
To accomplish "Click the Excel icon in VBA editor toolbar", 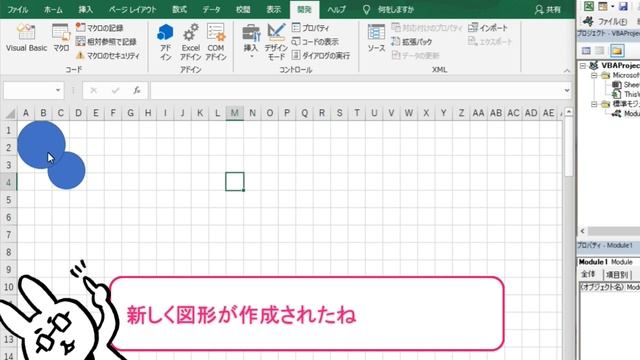I will 589,6.
